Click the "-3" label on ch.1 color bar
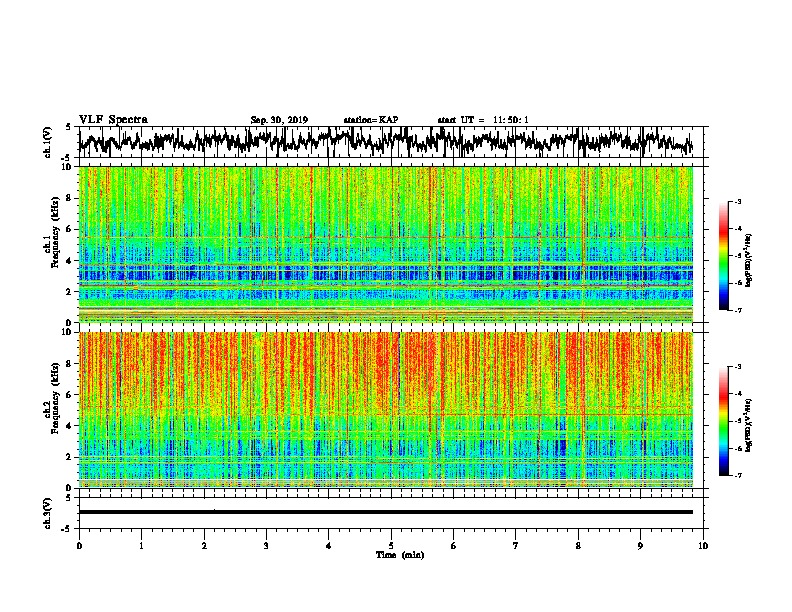The height and width of the screenshot is (612, 792). click(x=738, y=201)
